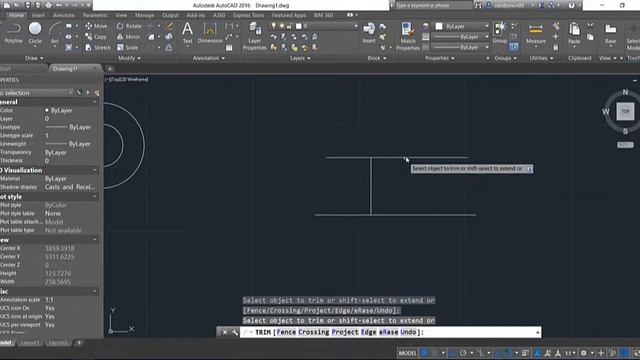640x360 pixels.
Task: Expand the Draw panel dropdown
Action: (34, 58)
